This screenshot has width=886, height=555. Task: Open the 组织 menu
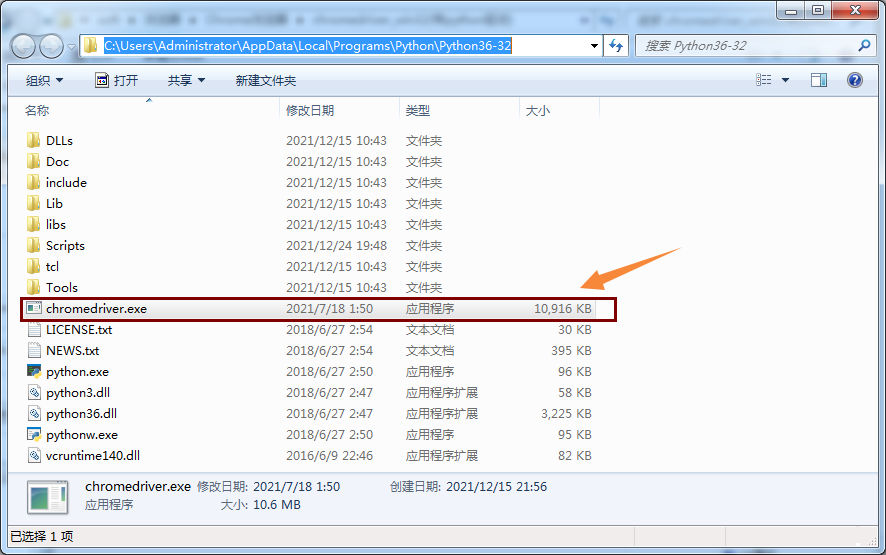click(x=44, y=80)
